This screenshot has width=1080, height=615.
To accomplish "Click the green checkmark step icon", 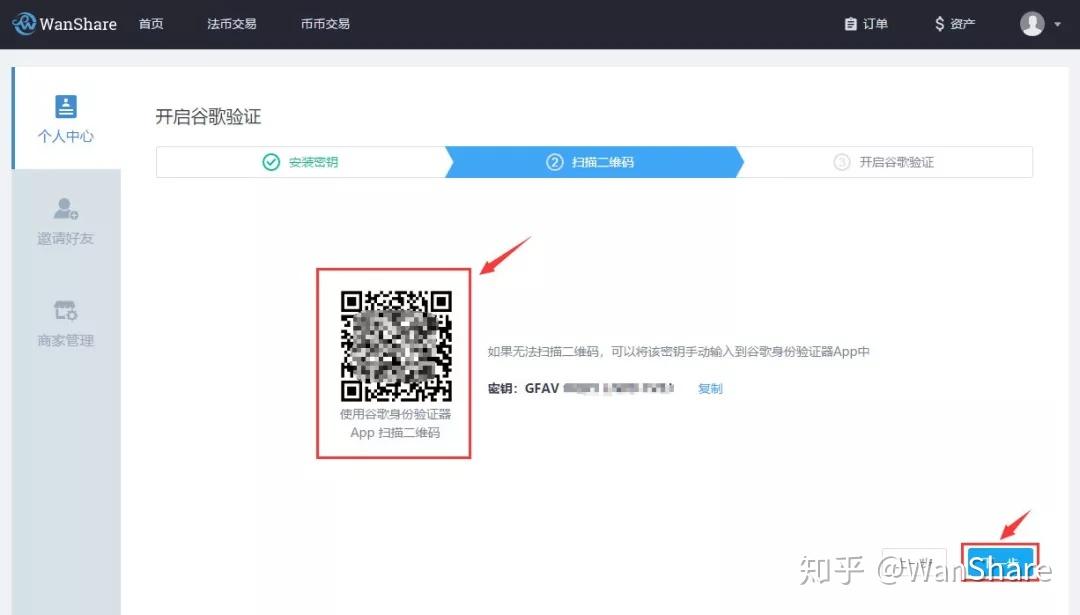I will pos(271,162).
